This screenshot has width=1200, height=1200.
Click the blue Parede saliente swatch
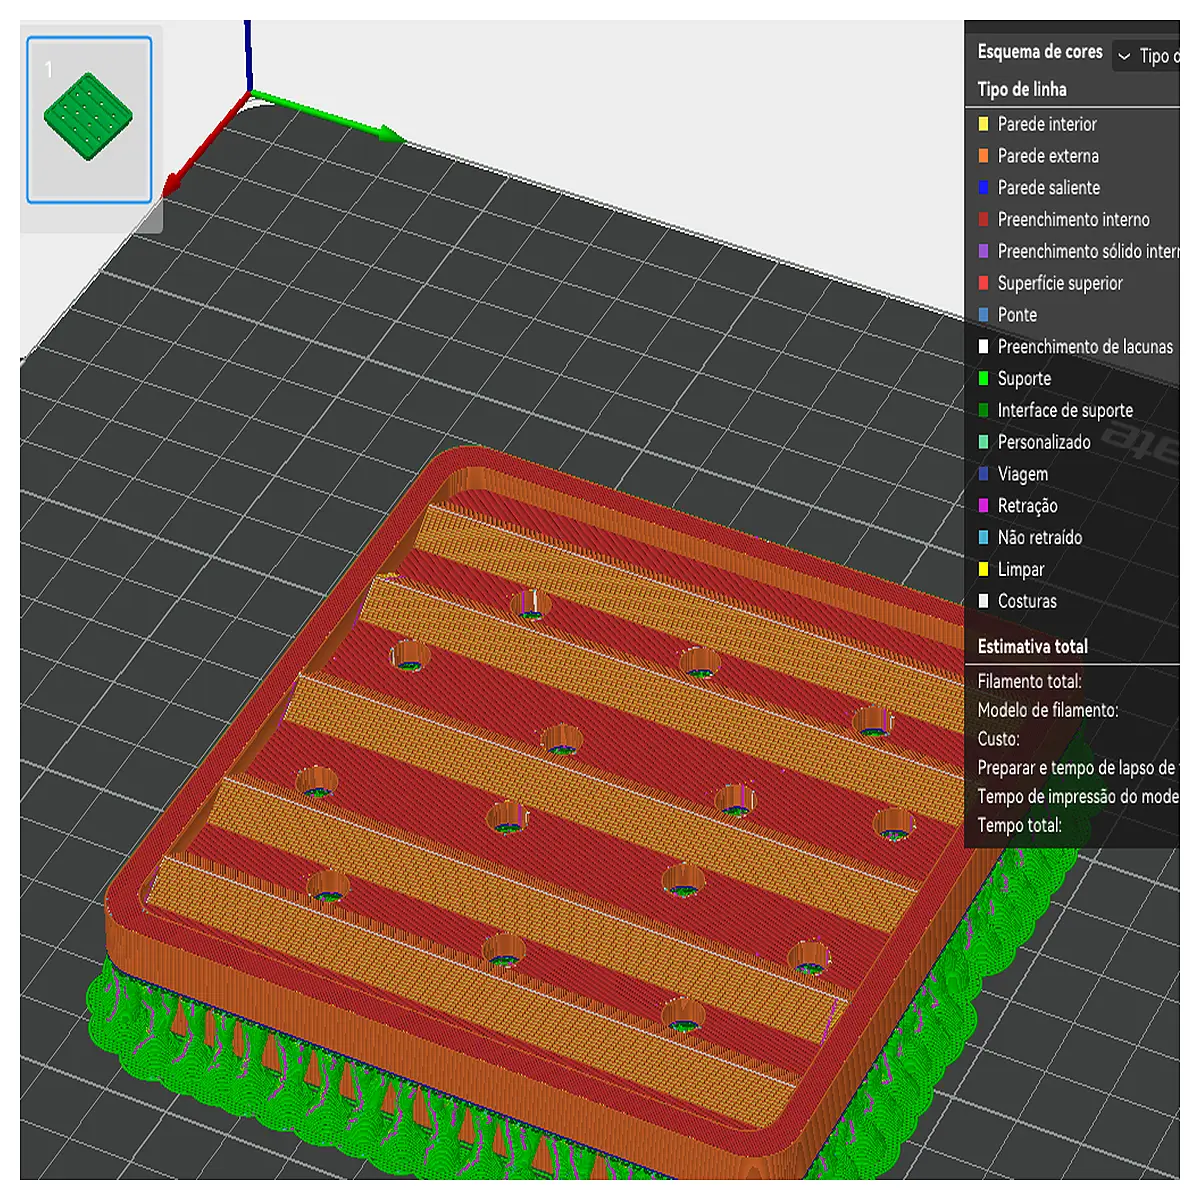(x=983, y=188)
